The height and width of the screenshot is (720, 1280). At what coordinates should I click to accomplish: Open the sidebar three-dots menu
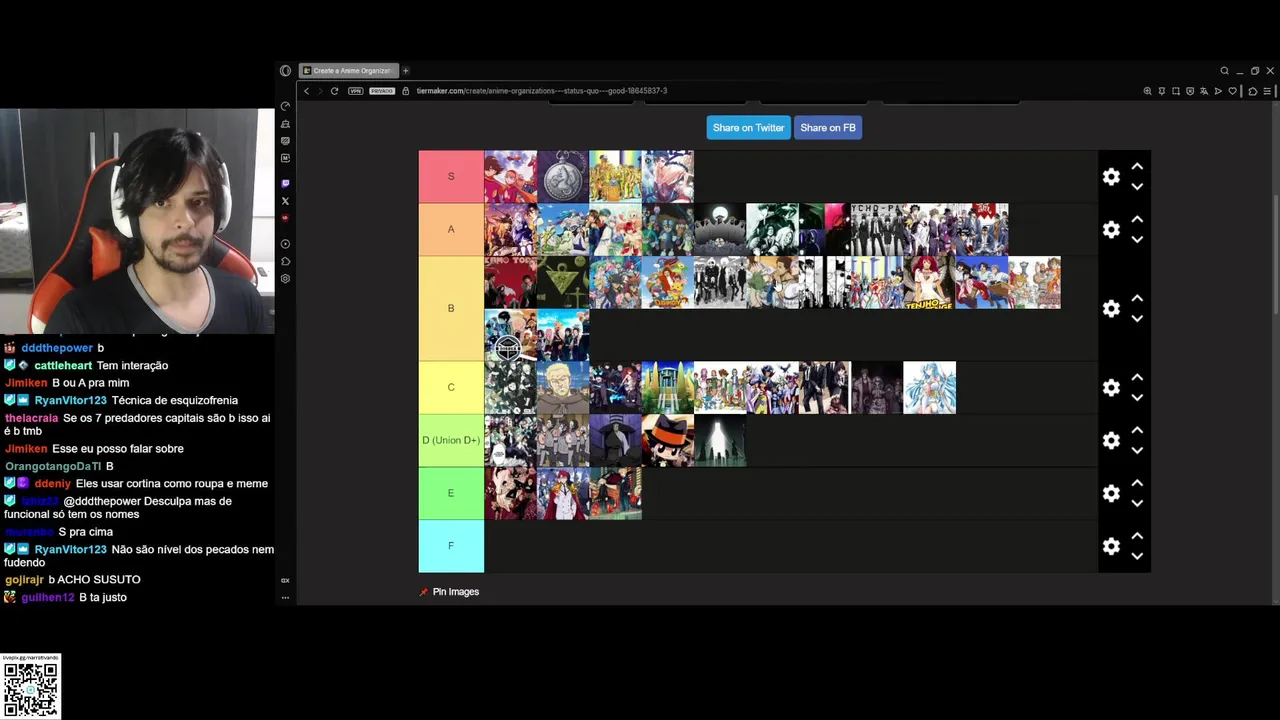tap(285, 598)
